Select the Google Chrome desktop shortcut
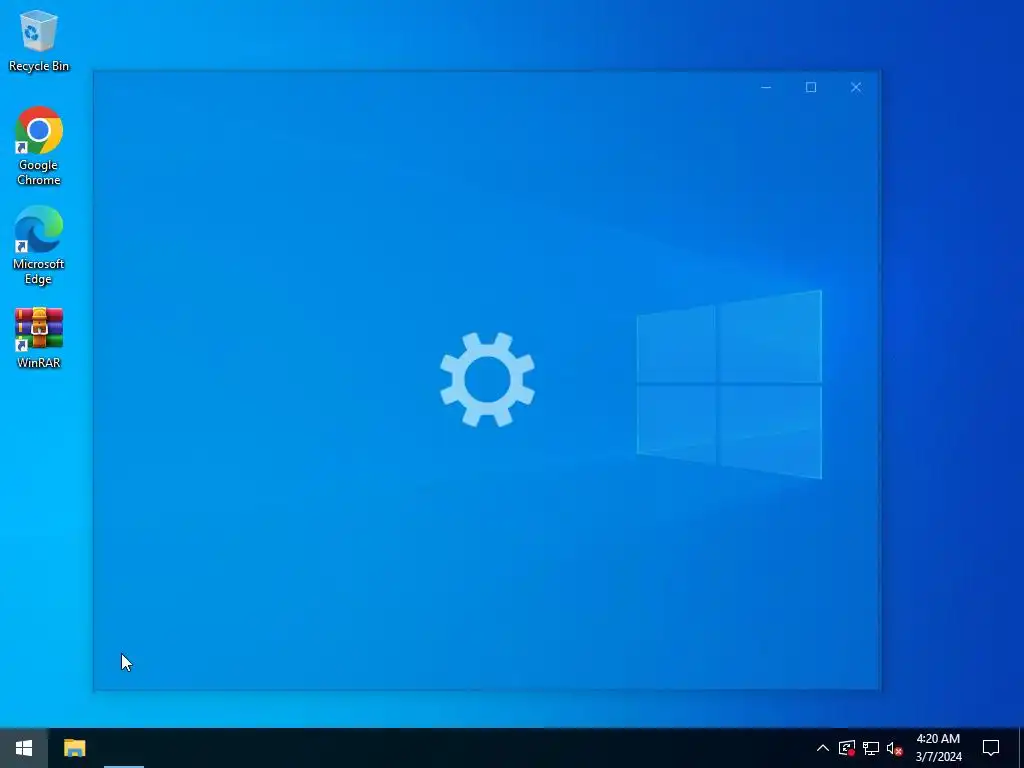The image size is (1024, 768). point(39,146)
